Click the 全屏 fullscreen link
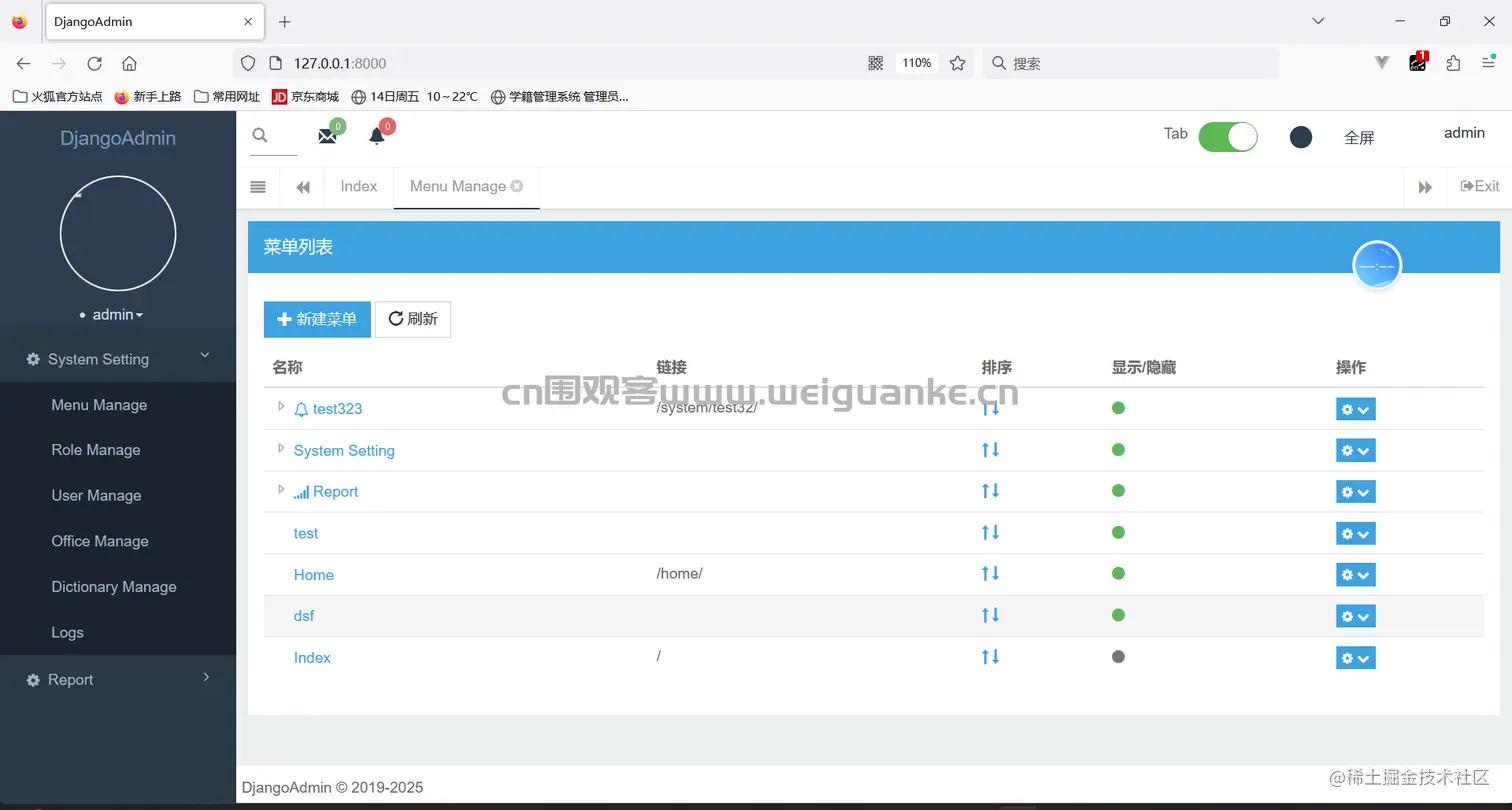Image resolution: width=1512 pixels, height=810 pixels. pyautogui.click(x=1359, y=138)
